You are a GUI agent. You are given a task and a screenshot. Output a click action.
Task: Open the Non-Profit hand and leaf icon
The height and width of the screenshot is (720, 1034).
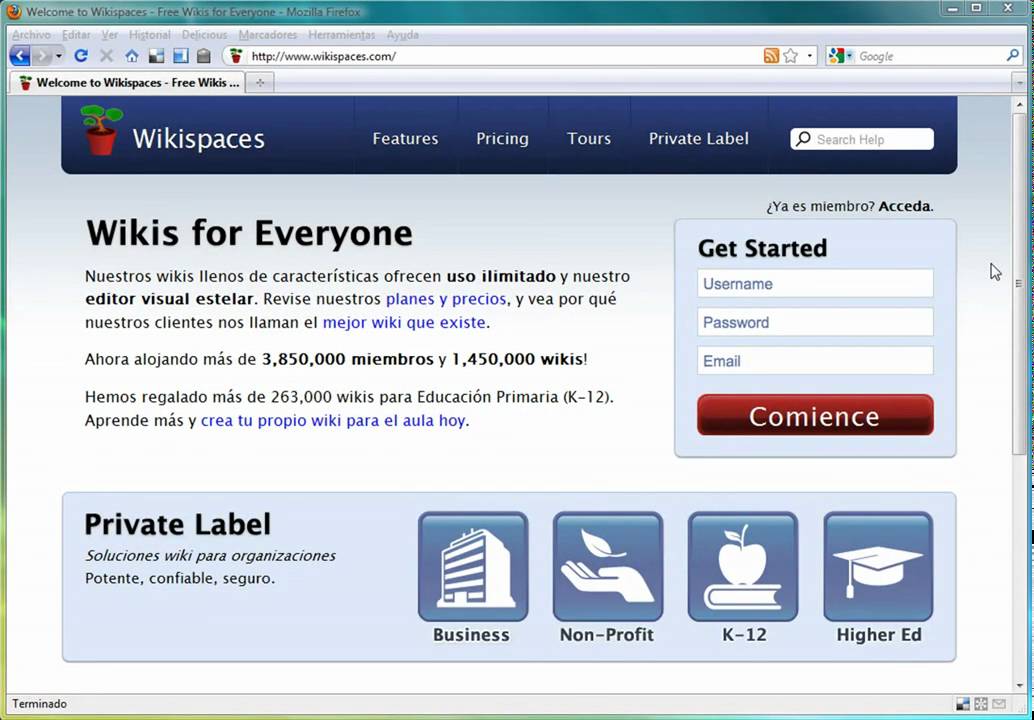[607, 567]
